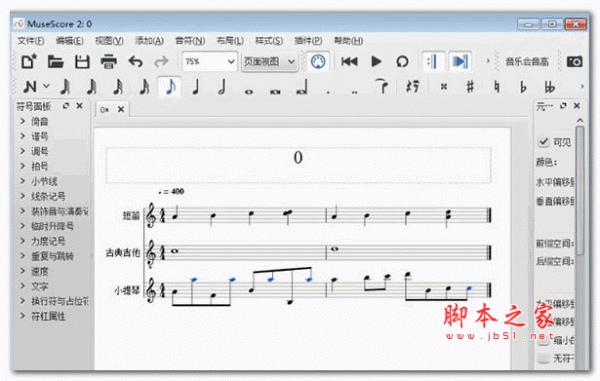Open the 添加(A) menu
The height and width of the screenshot is (381, 600).
149,41
